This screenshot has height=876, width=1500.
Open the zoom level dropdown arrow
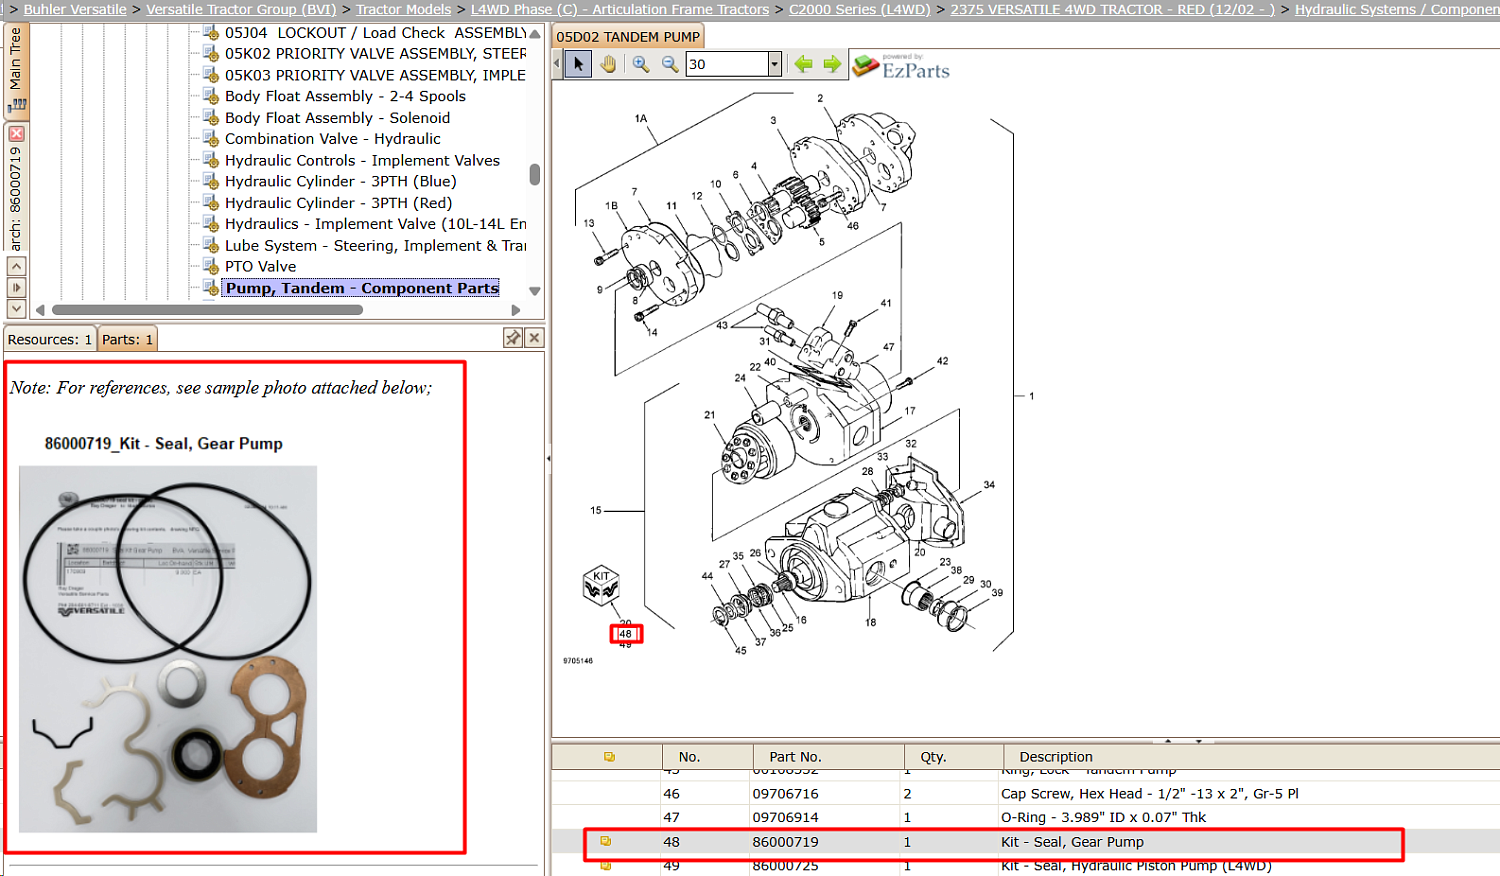pos(774,64)
